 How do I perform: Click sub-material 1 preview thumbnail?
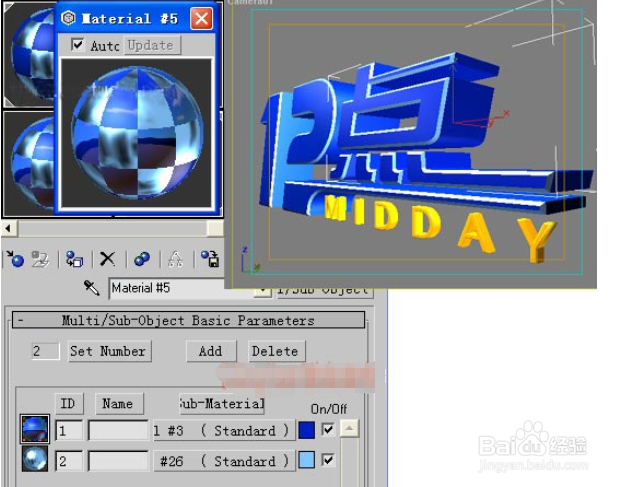click(x=35, y=429)
